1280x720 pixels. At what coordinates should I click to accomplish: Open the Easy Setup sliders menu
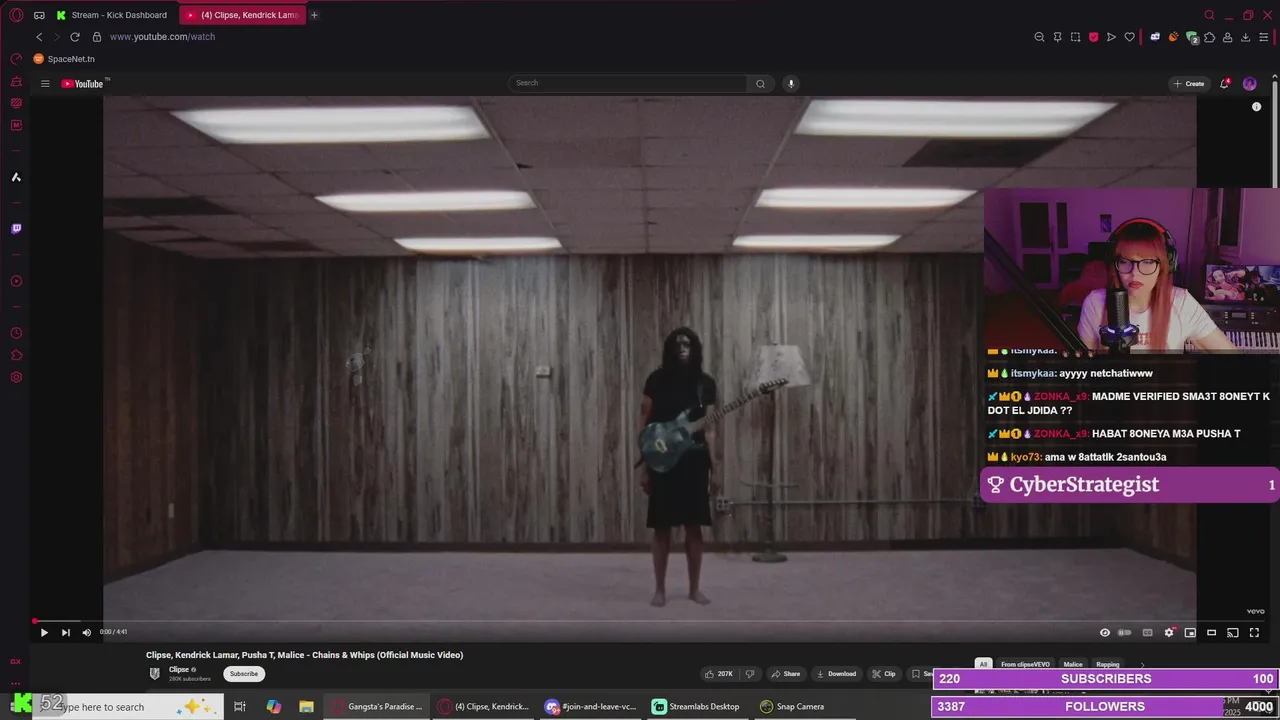coord(1264,37)
